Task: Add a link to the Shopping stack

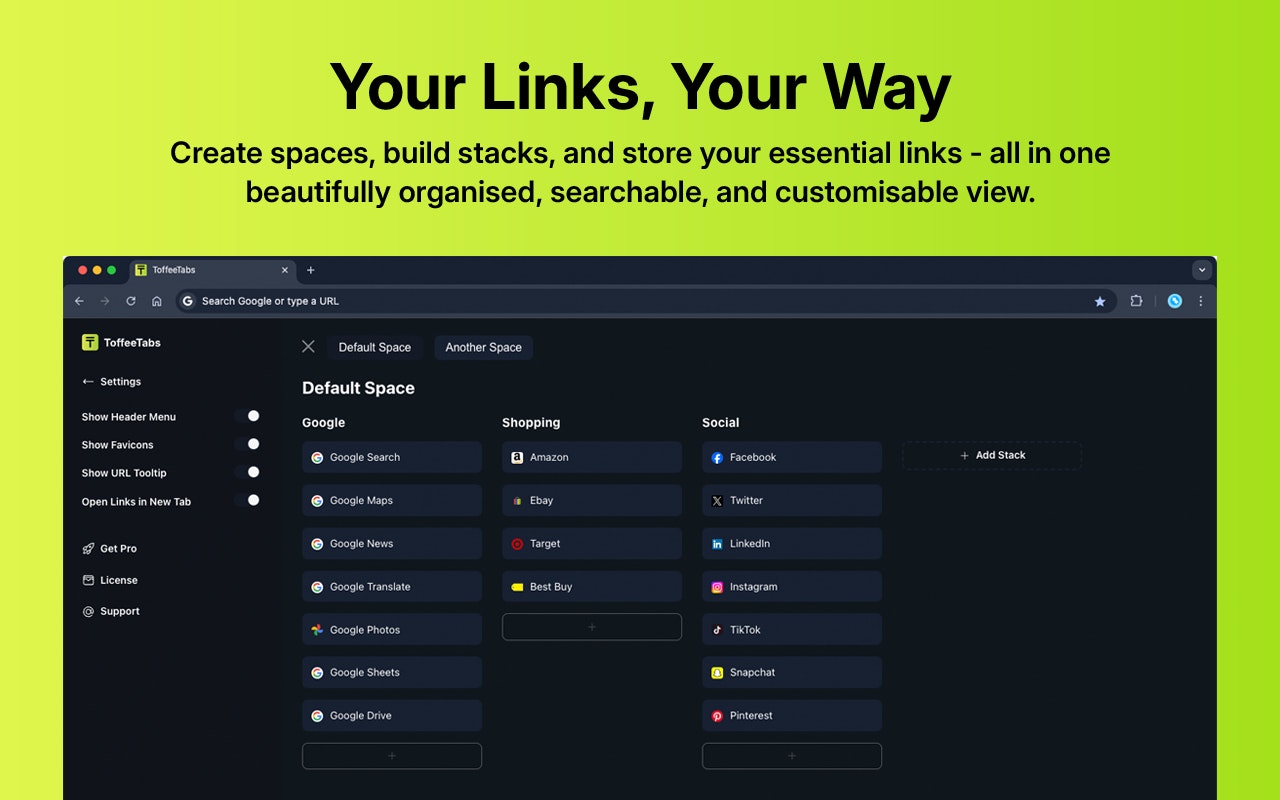Action: [592, 627]
